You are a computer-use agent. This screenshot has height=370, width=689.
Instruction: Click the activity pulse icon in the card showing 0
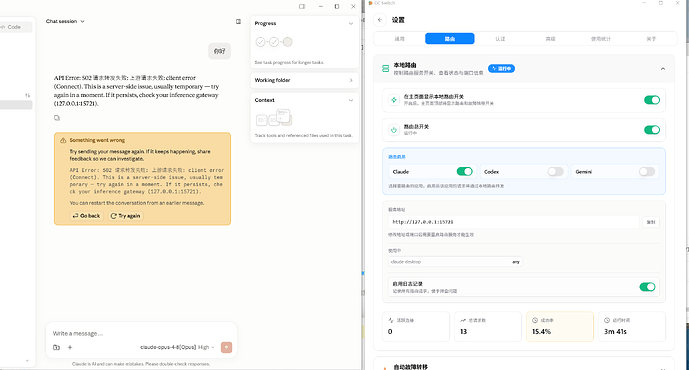coord(391,320)
